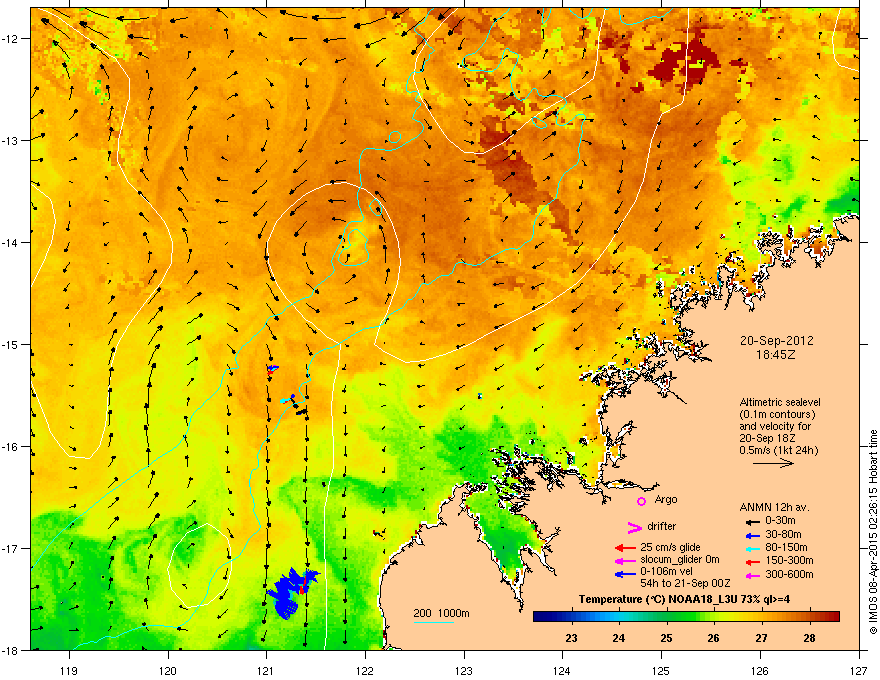Click the red arrow beside 150-300m
Screen dimensions: 880x680
pyautogui.click(x=751, y=561)
